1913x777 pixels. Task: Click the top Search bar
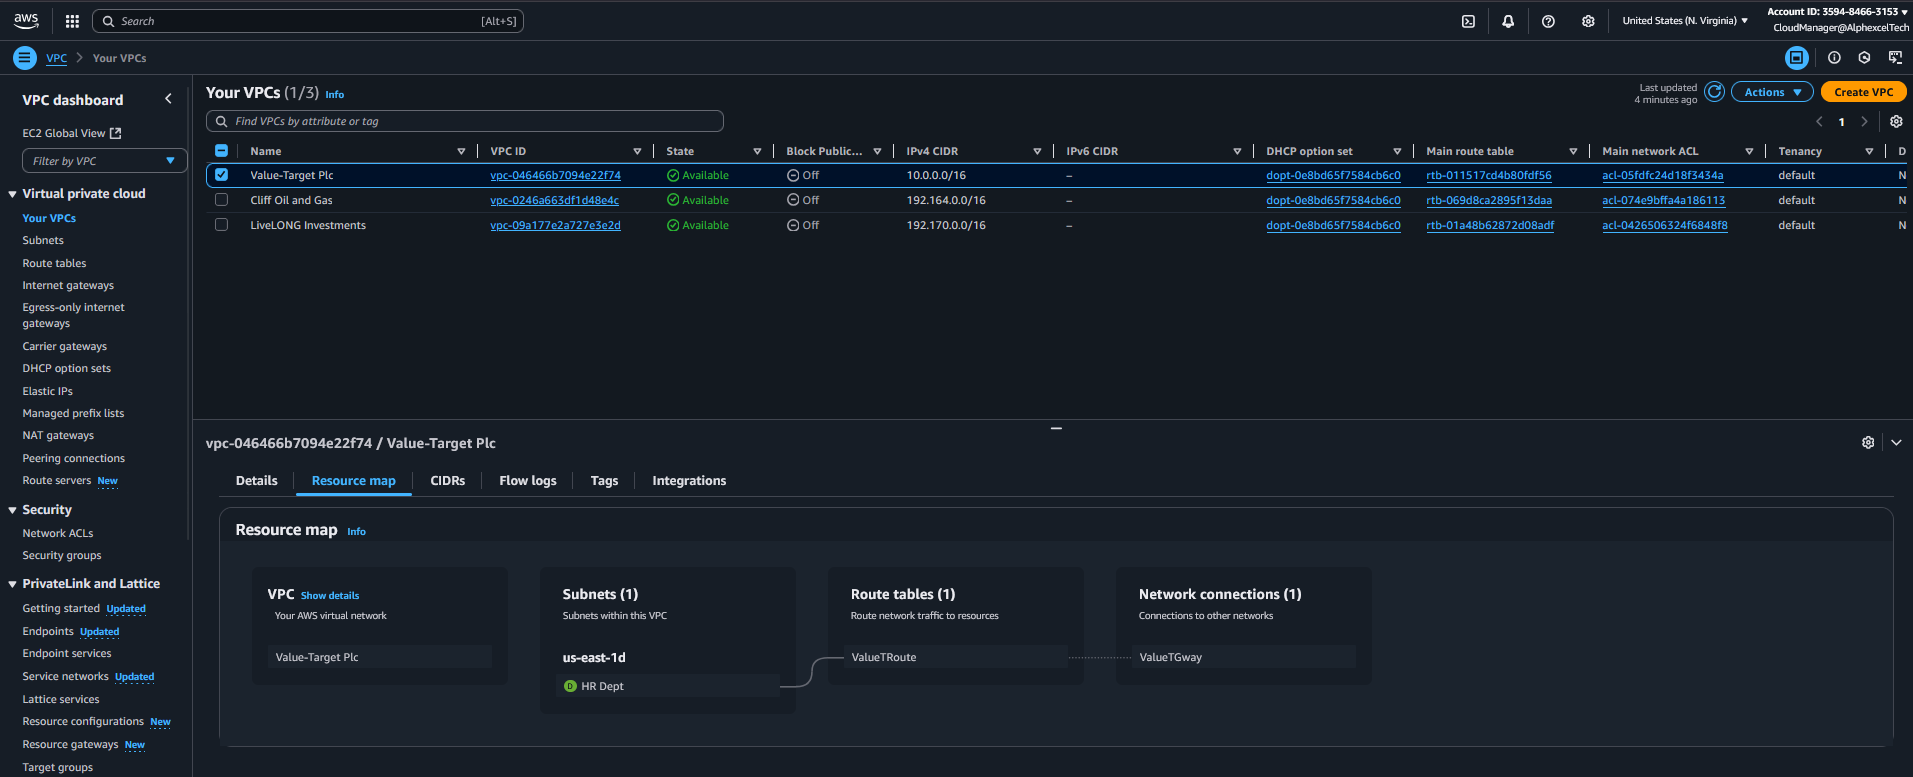click(x=308, y=21)
